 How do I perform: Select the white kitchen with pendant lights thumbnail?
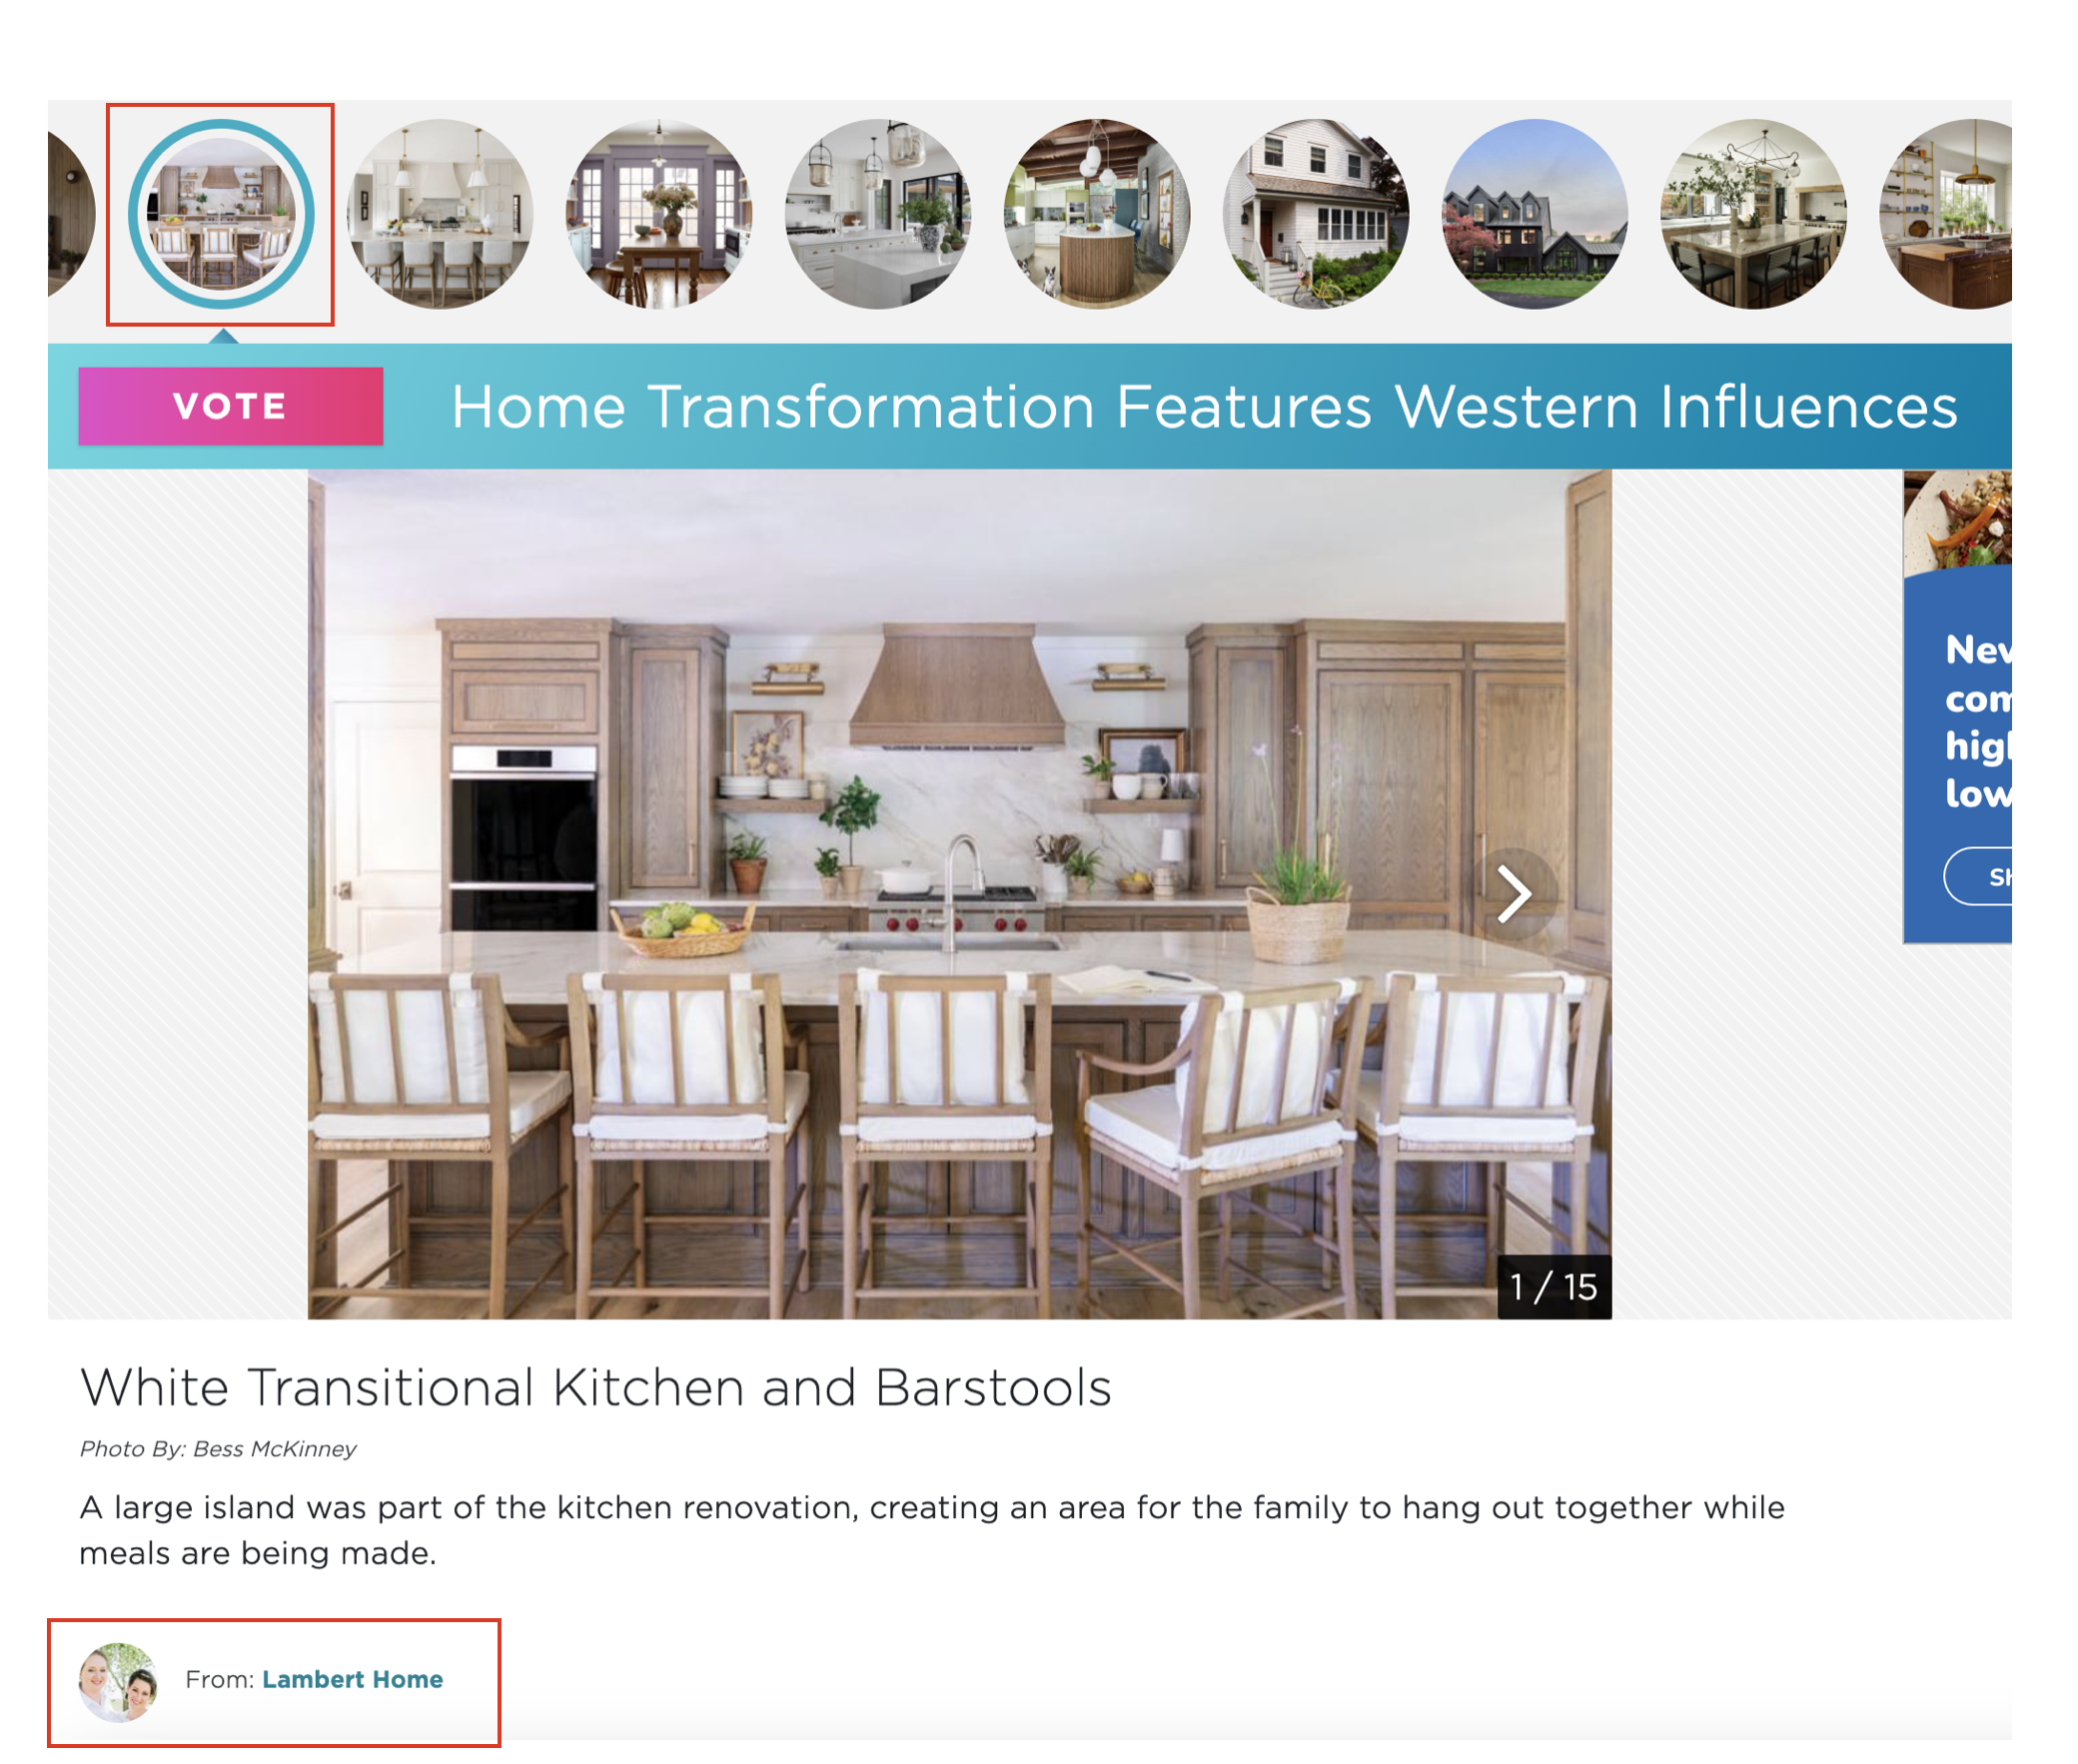pos(440,214)
